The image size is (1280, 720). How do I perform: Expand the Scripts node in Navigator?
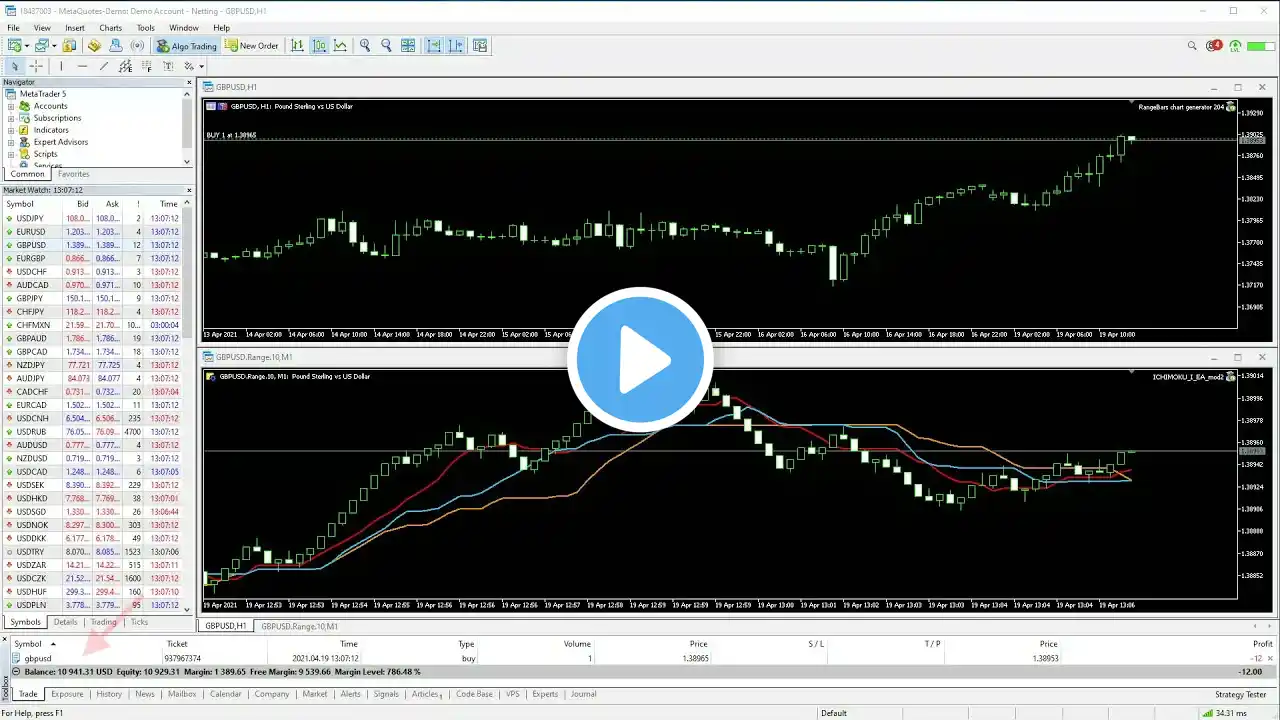[x=11, y=154]
